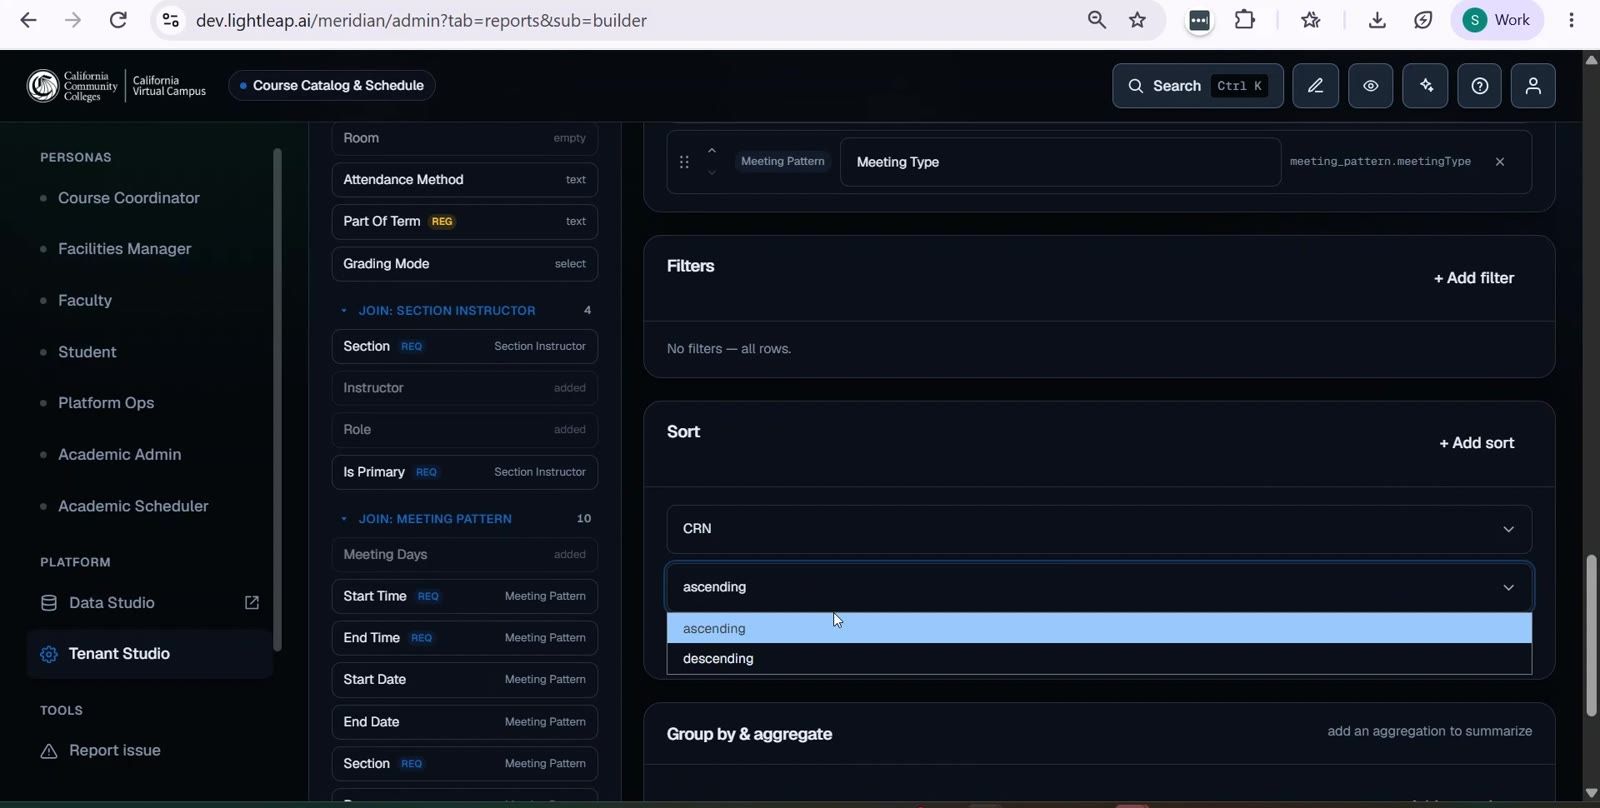1600x808 pixels.
Task: Open the Search Ctrl K box
Action: [1198, 86]
